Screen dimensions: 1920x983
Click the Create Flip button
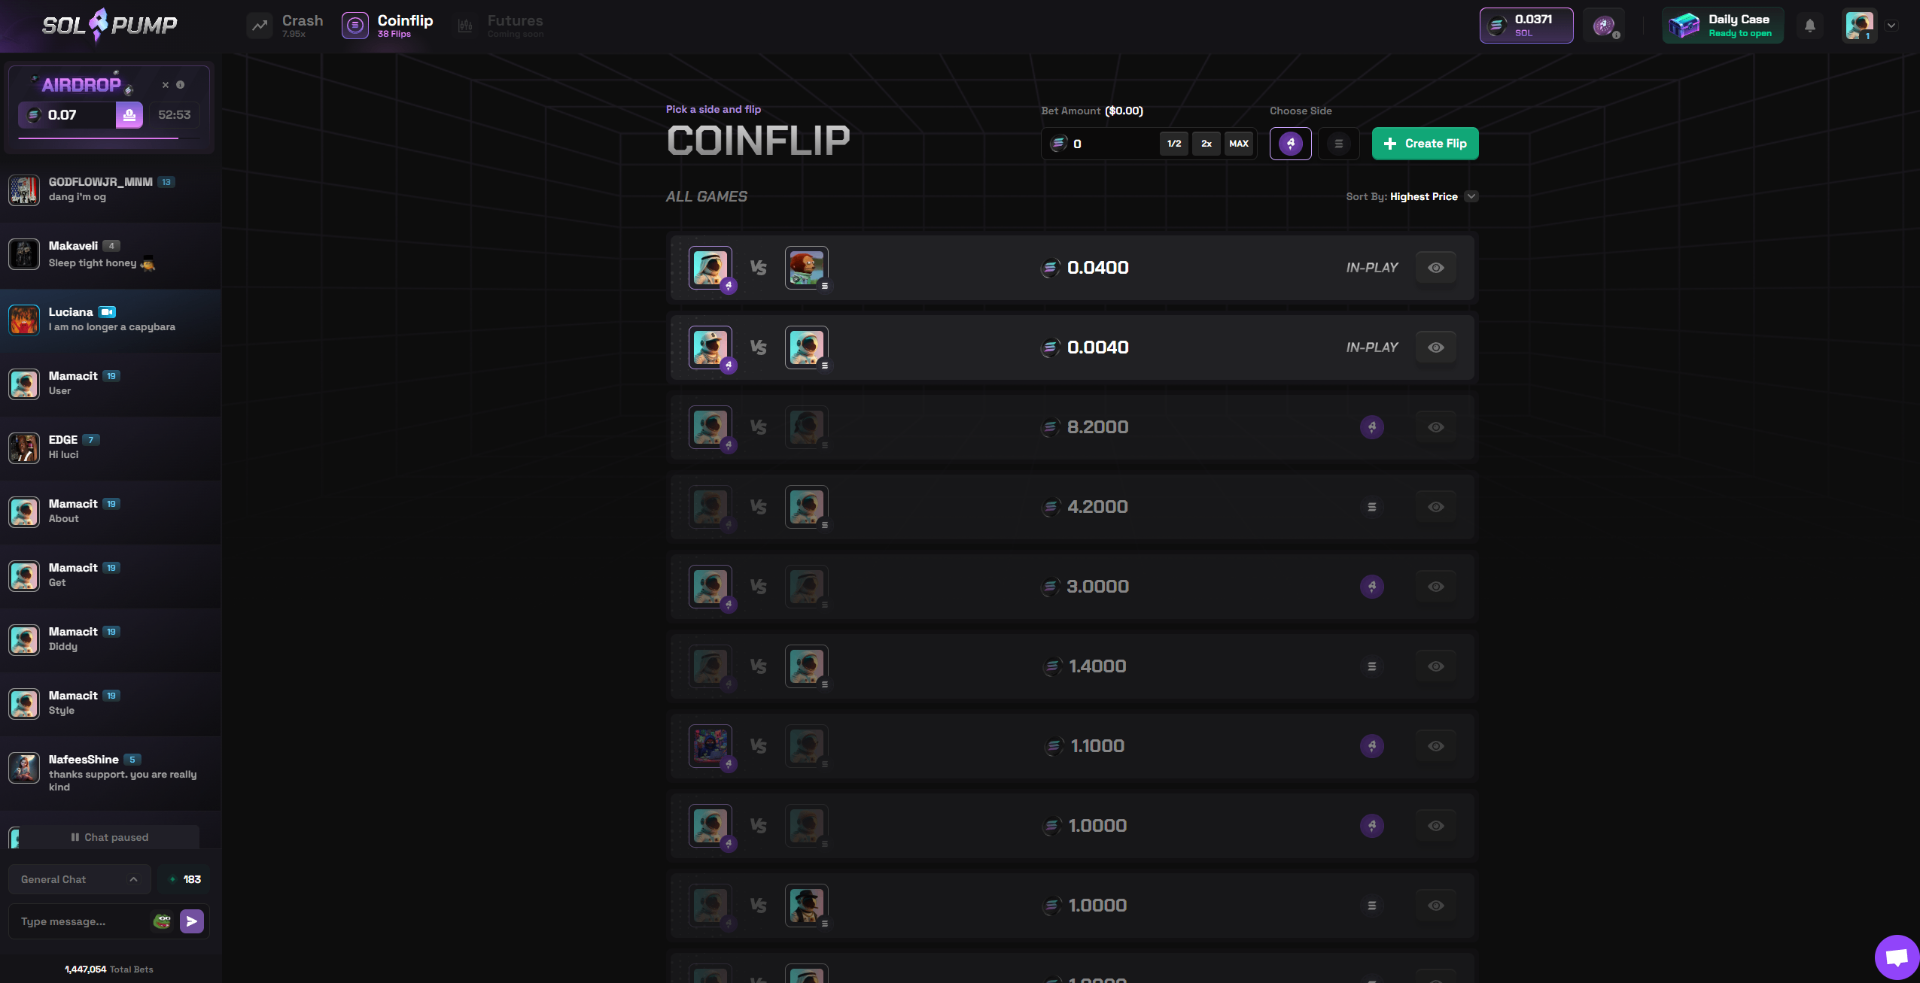coord(1425,143)
